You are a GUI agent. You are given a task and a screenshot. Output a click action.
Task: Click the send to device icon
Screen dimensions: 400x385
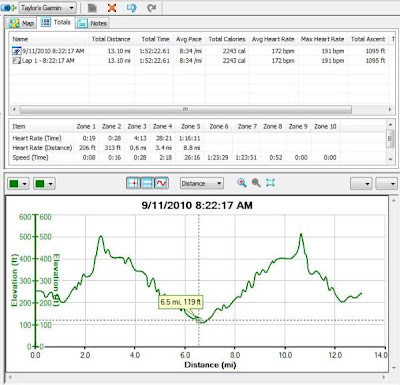coord(132,8)
